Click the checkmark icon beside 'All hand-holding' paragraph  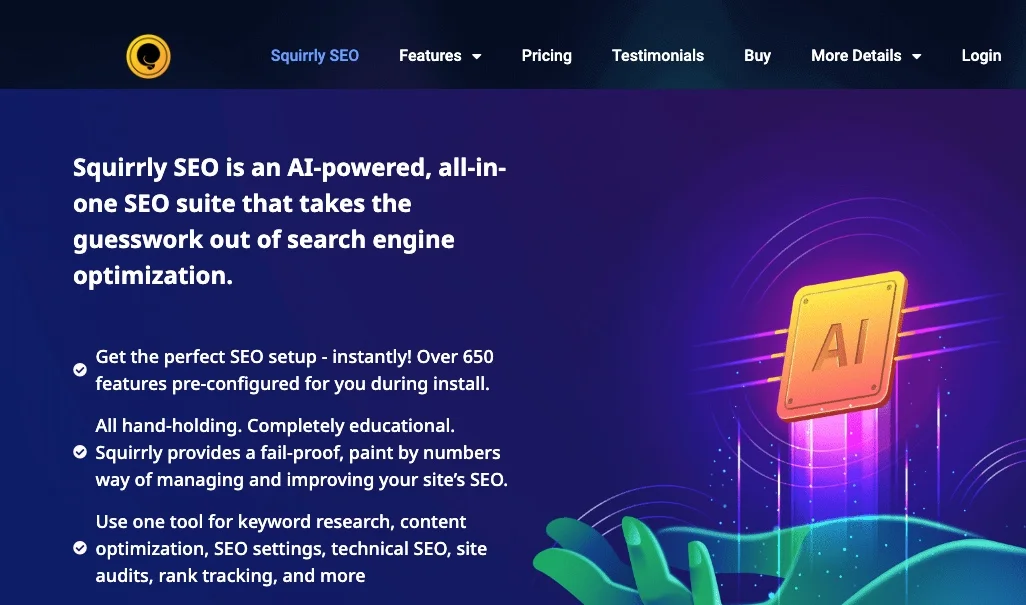(x=80, y=452)
